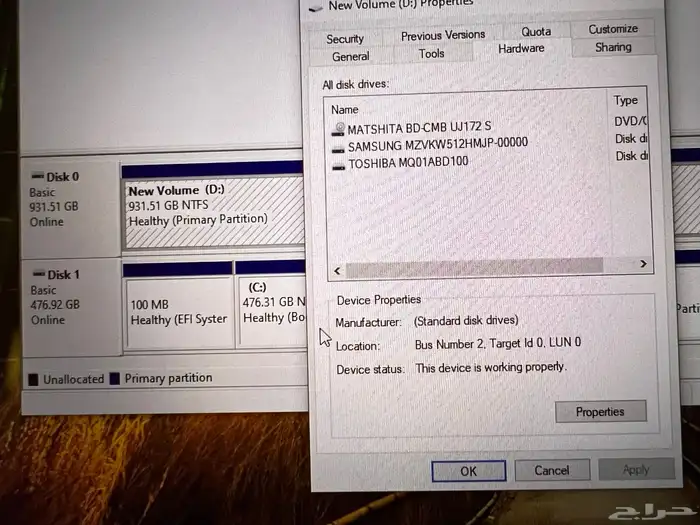700x525 pixels.
Task: Switch to the General tab
Action: 350,57
